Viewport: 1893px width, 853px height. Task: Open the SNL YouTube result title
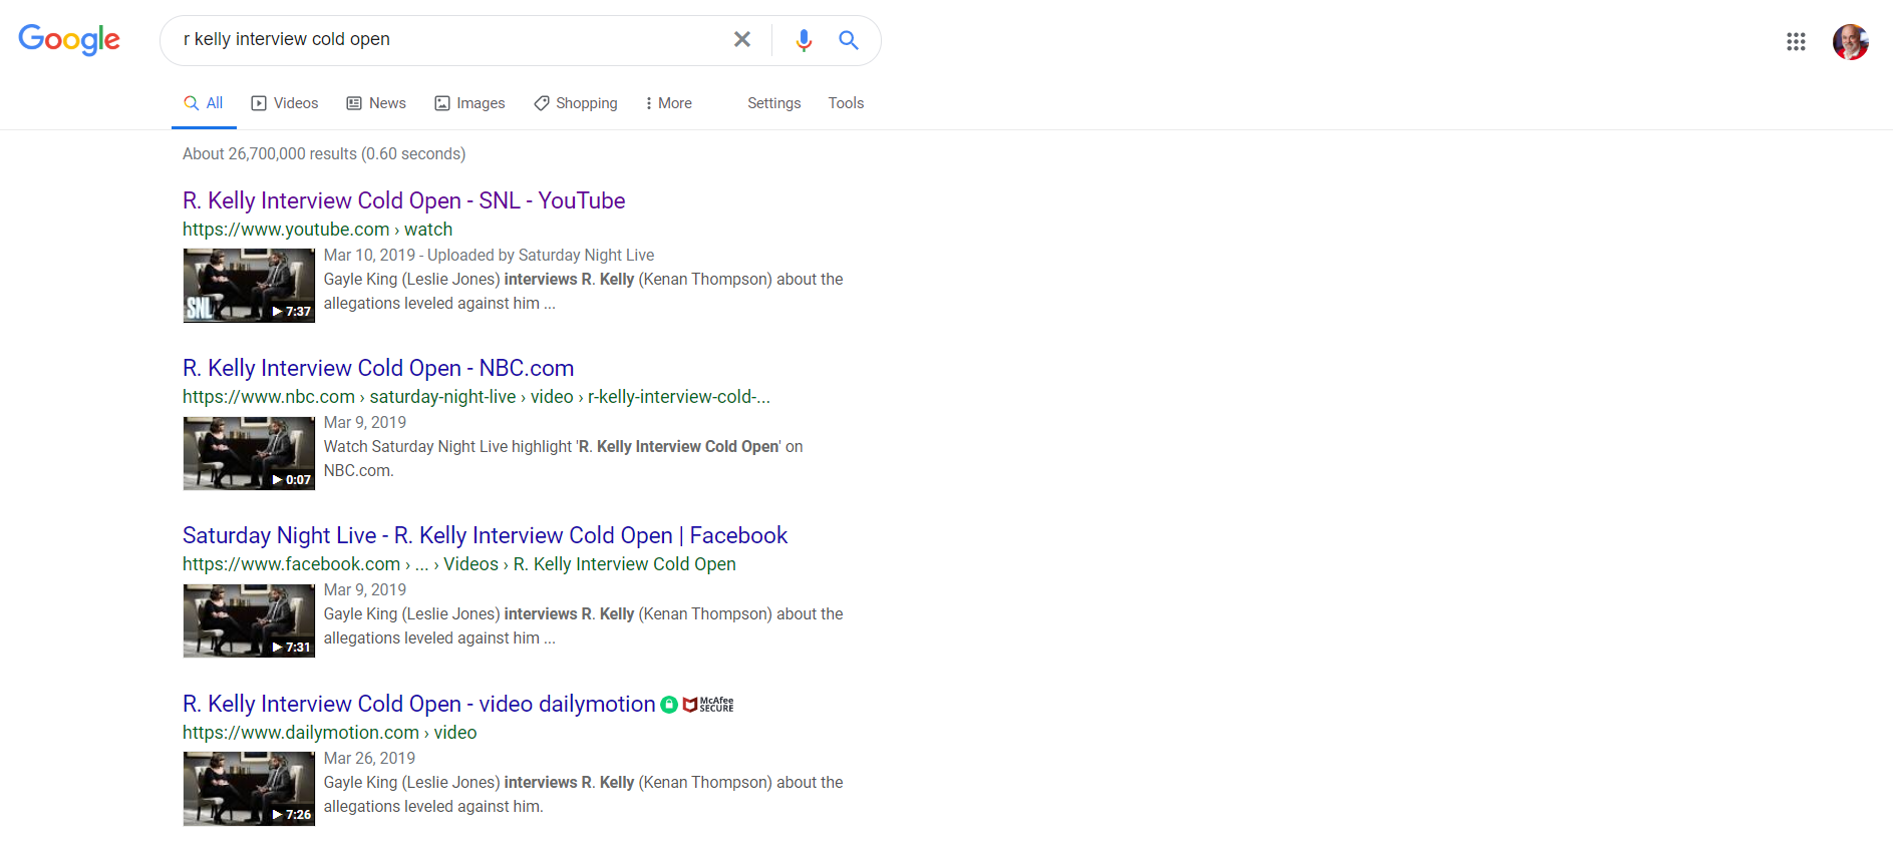[404, 200]
